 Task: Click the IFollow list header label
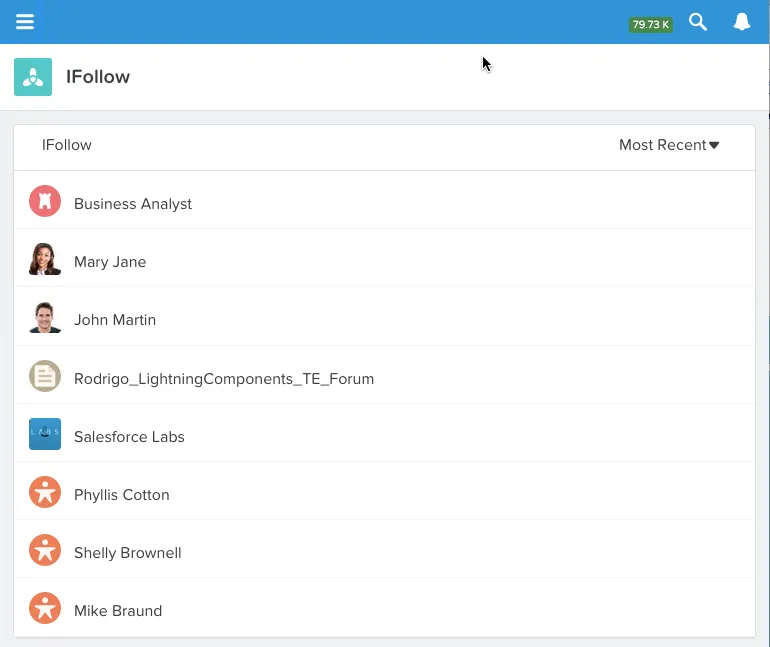pos(67,145)
